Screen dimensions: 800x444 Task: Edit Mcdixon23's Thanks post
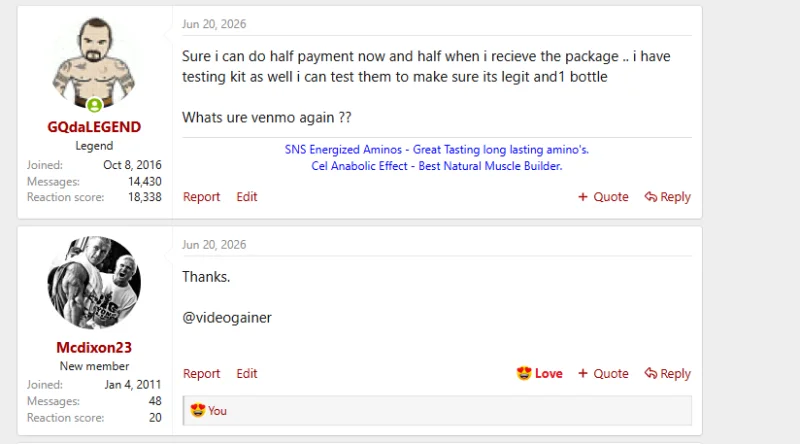pos(247,374)
